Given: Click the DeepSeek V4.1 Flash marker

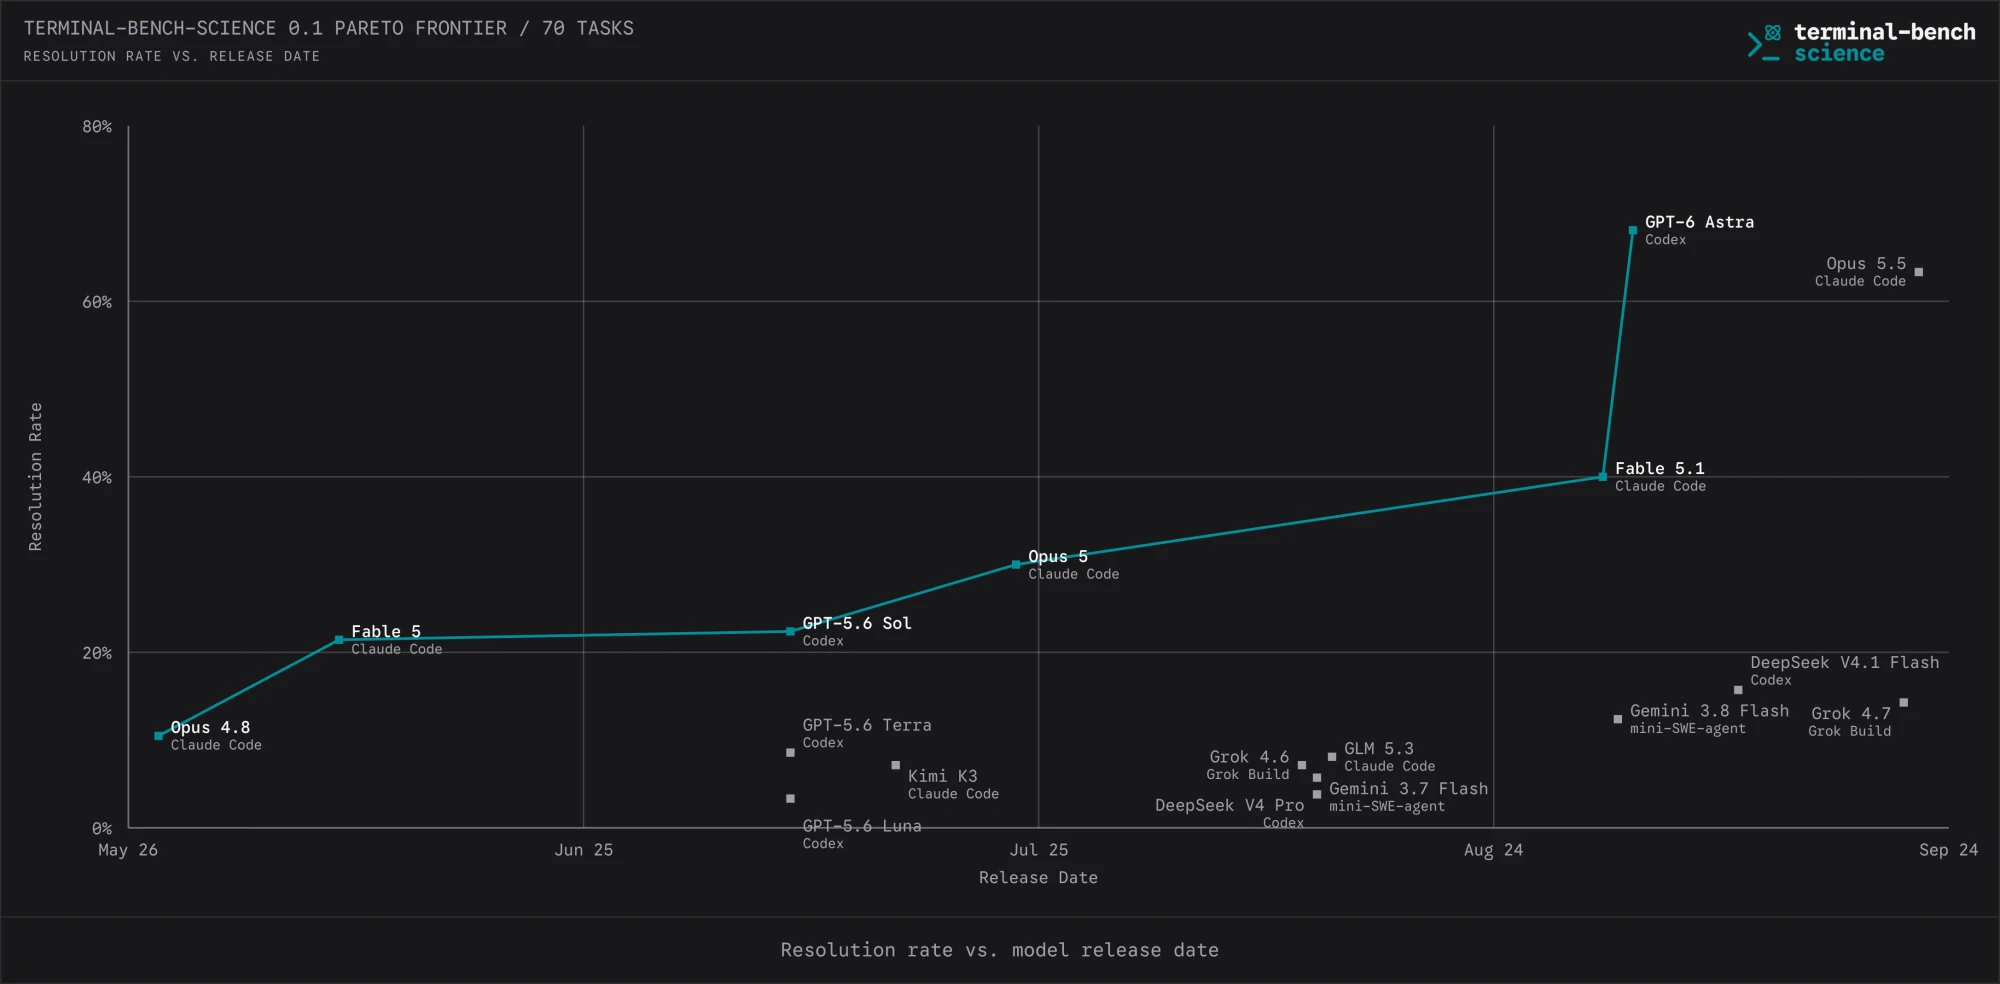Looking at the screenshot, I should click(x=1738, y=690).
